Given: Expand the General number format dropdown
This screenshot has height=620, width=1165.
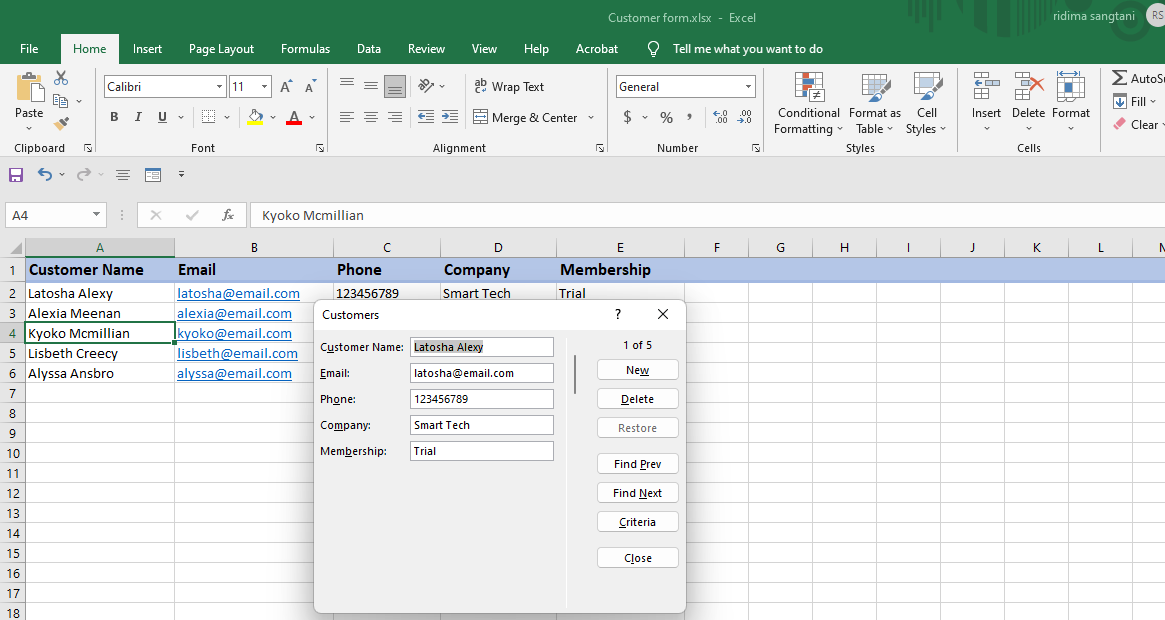Looking at the screenshot, I should point(748,87).
